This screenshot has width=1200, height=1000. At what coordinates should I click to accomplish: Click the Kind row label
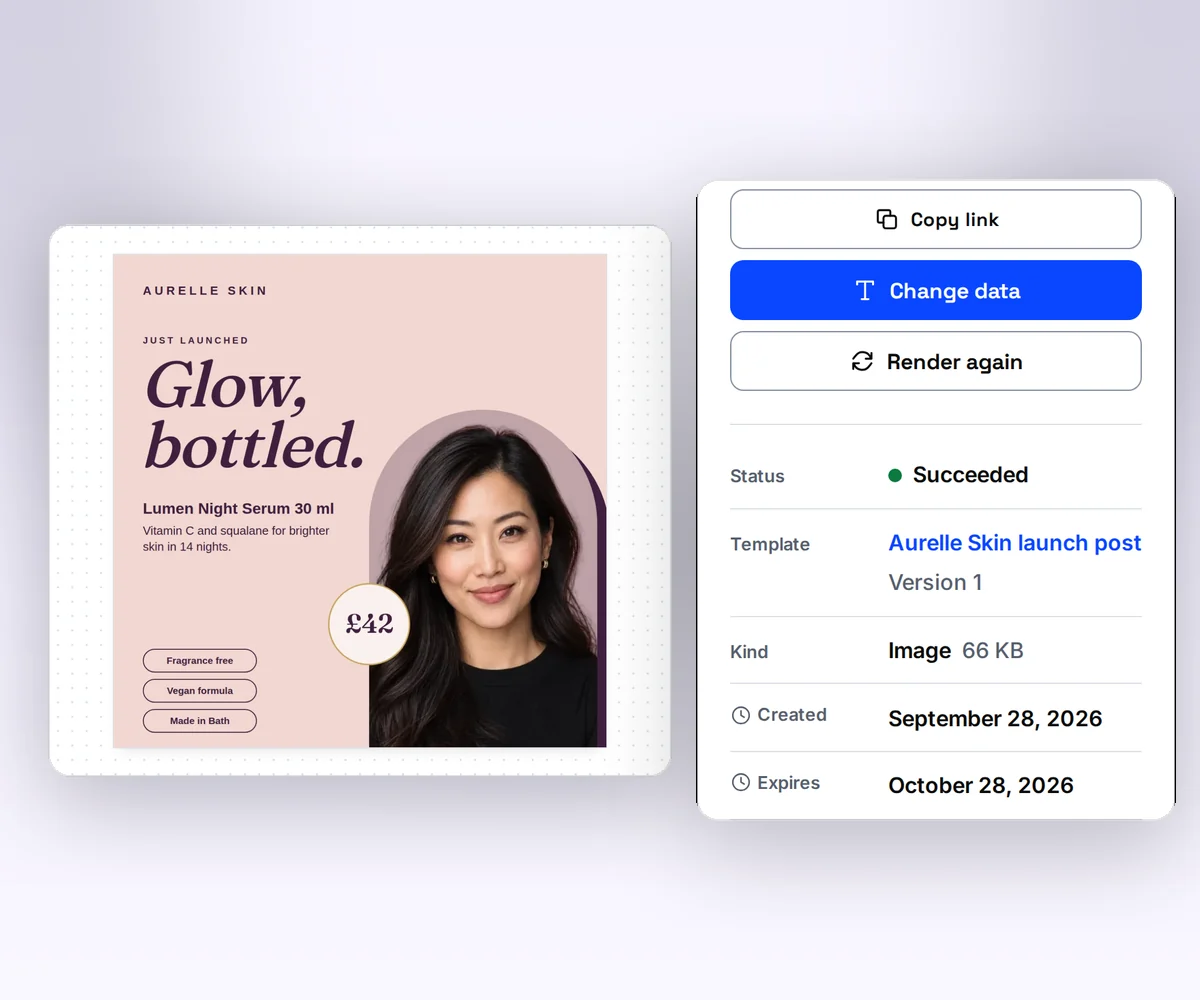(x=749, y=652)
